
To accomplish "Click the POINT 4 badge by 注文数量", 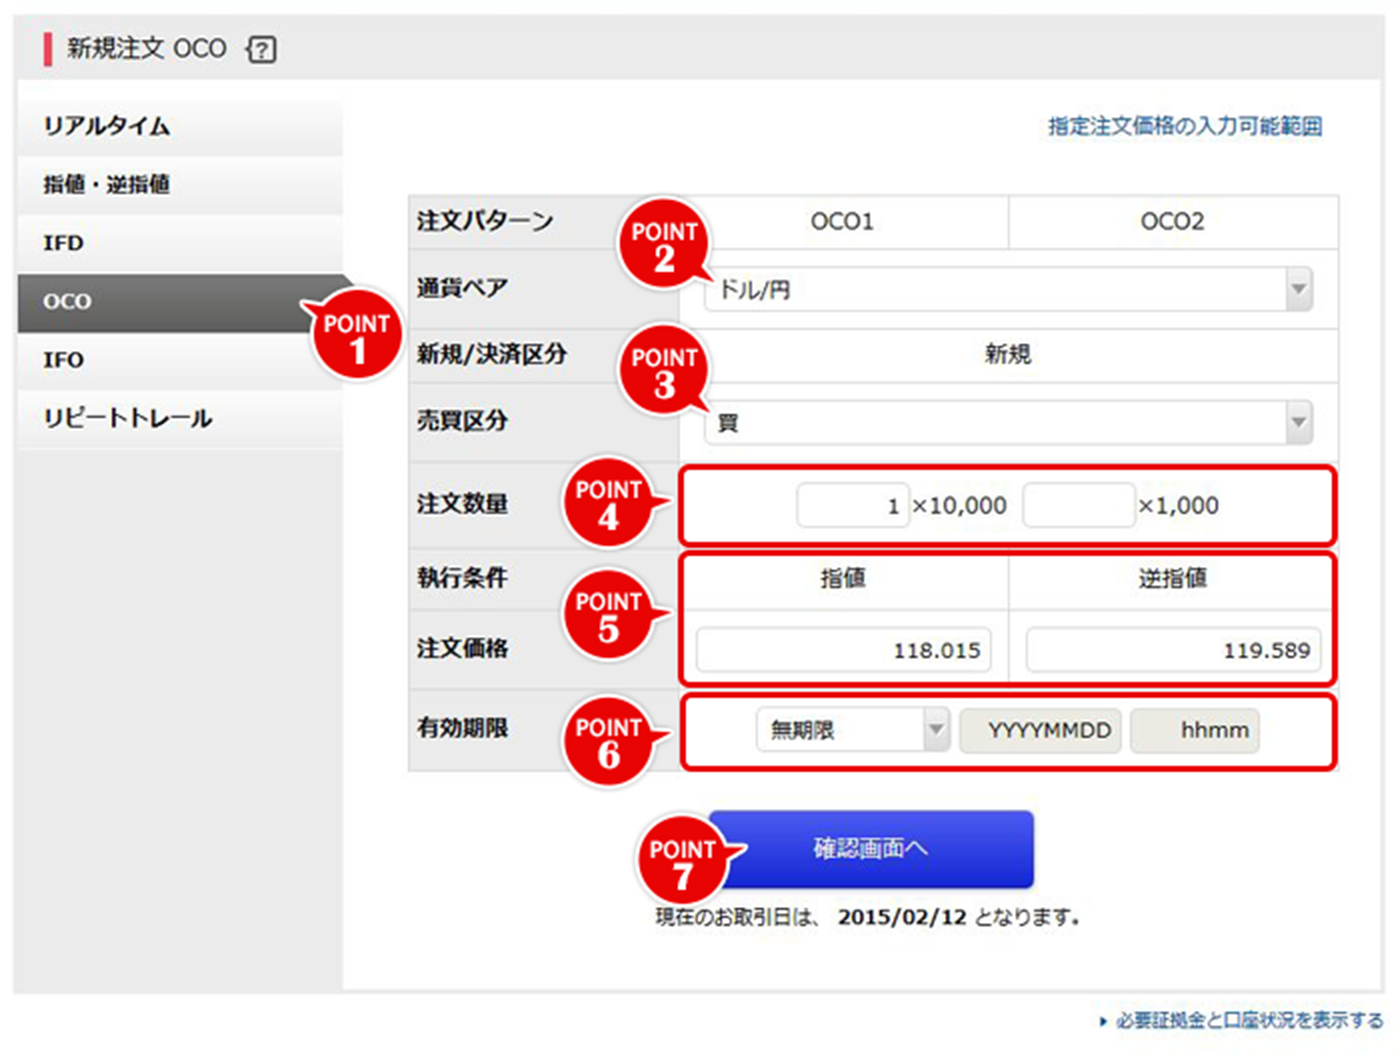I will tap(608, 503).
